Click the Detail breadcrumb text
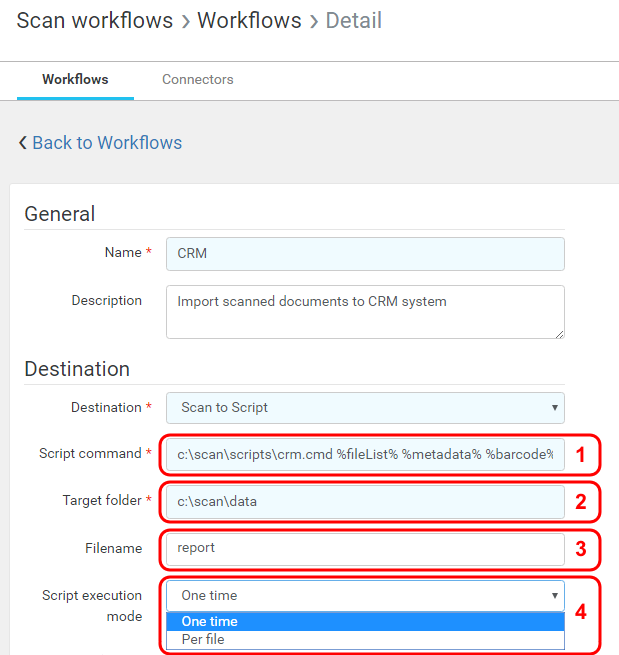 point(353,21)
